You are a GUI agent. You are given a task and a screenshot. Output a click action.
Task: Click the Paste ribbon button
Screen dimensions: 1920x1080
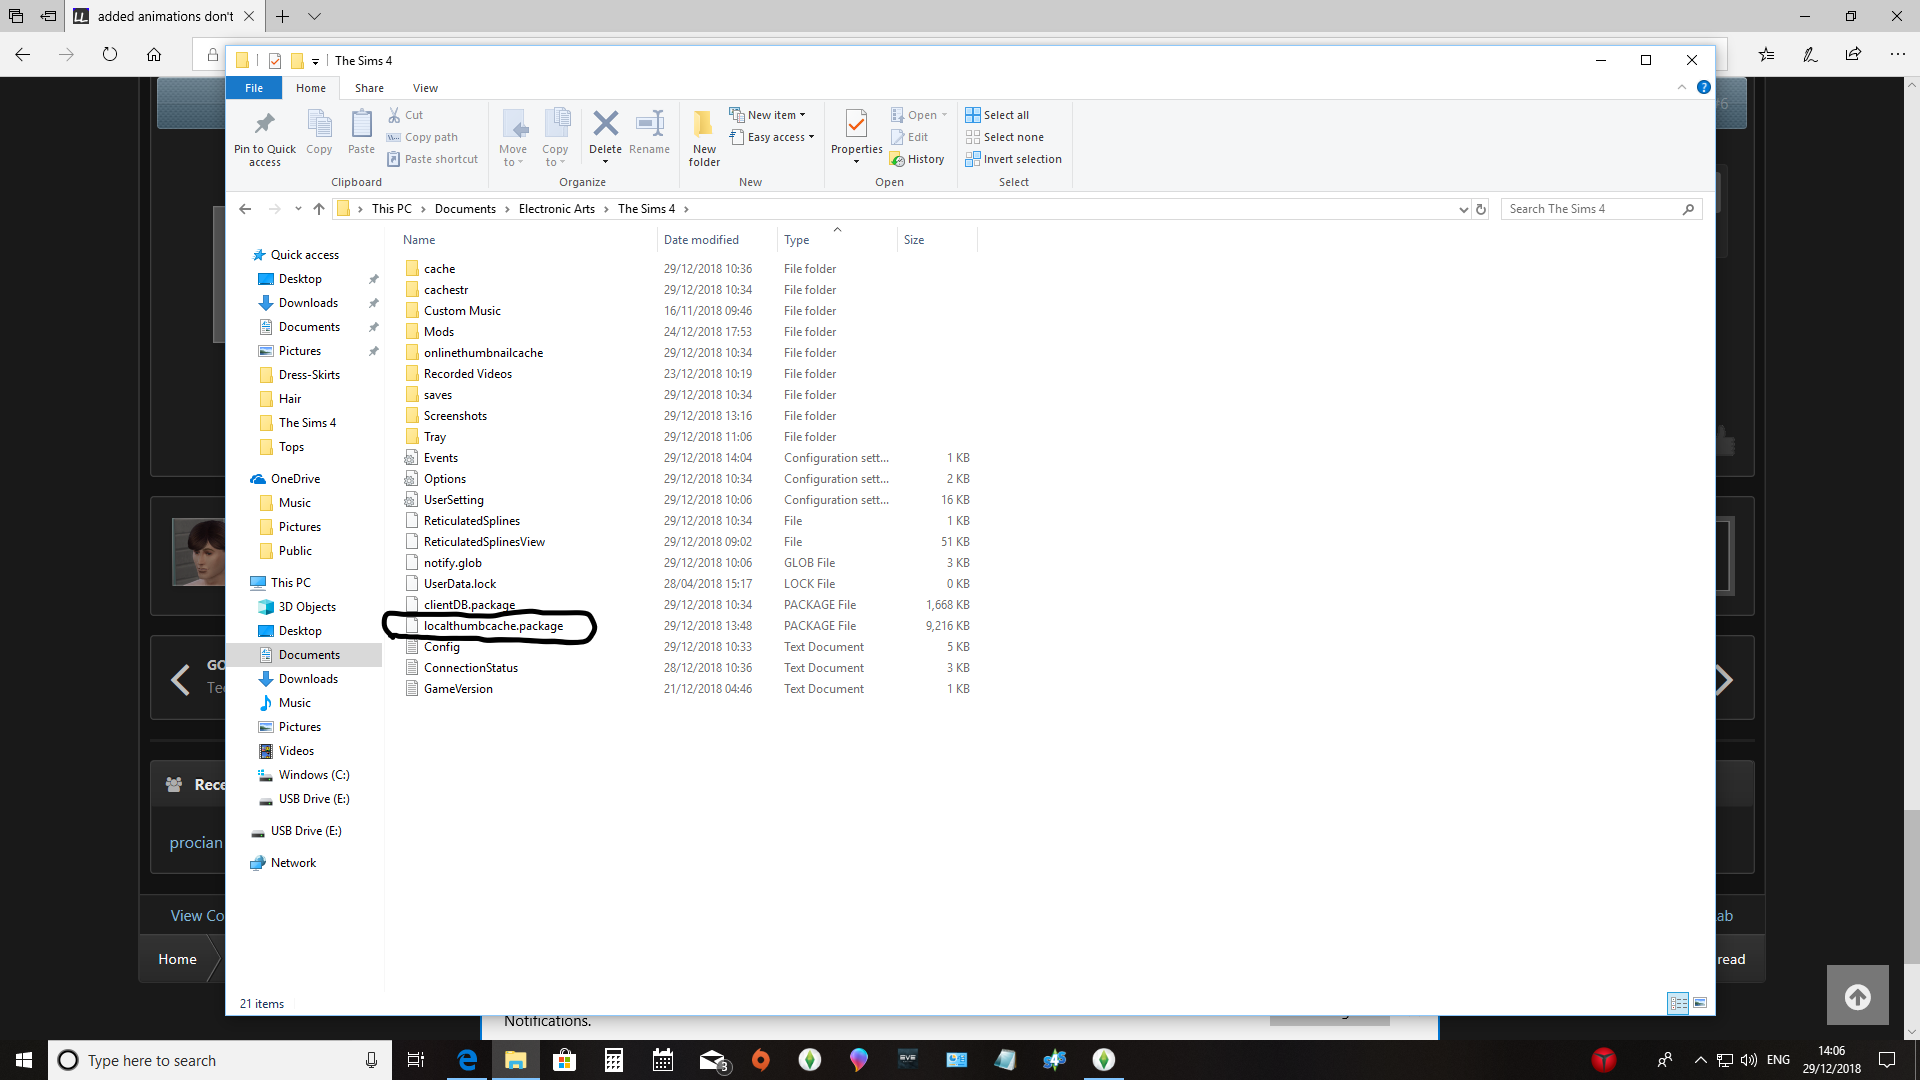tap(361, 131)
